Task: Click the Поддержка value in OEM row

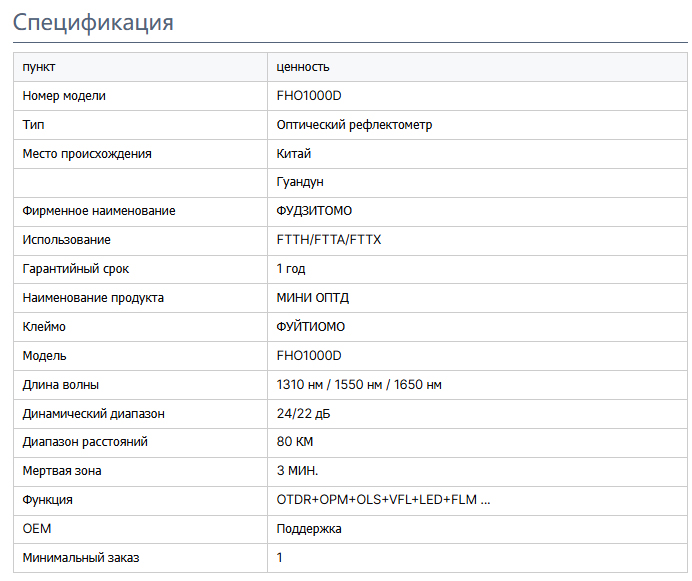Action: (309, 529)
